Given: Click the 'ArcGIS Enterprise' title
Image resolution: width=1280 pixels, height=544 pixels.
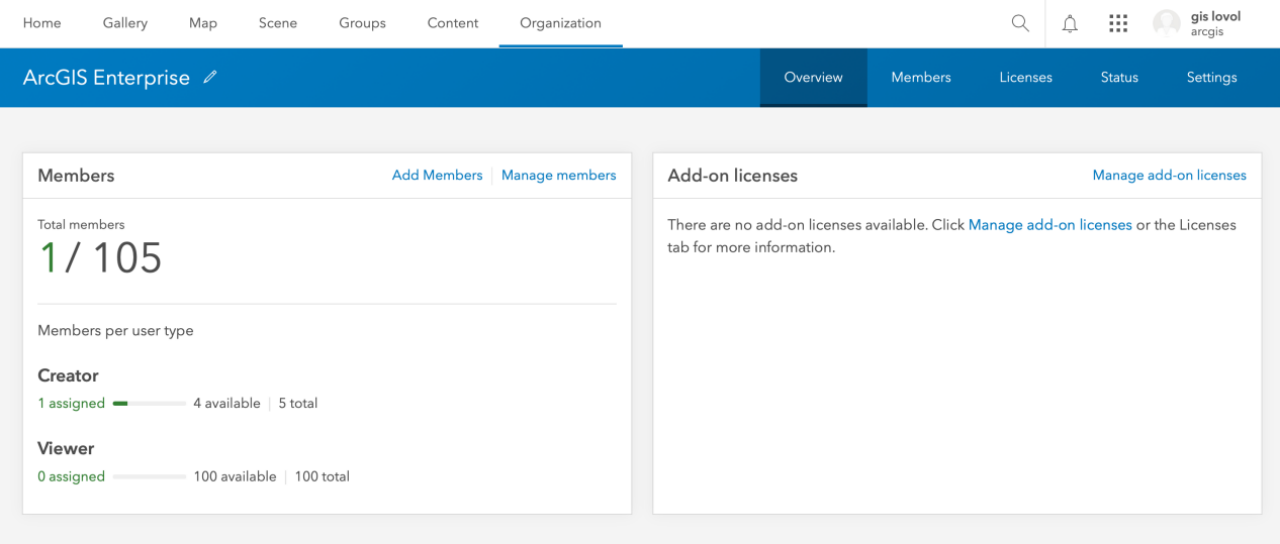Looking at the screenshot, I should [x=106, y=77].
